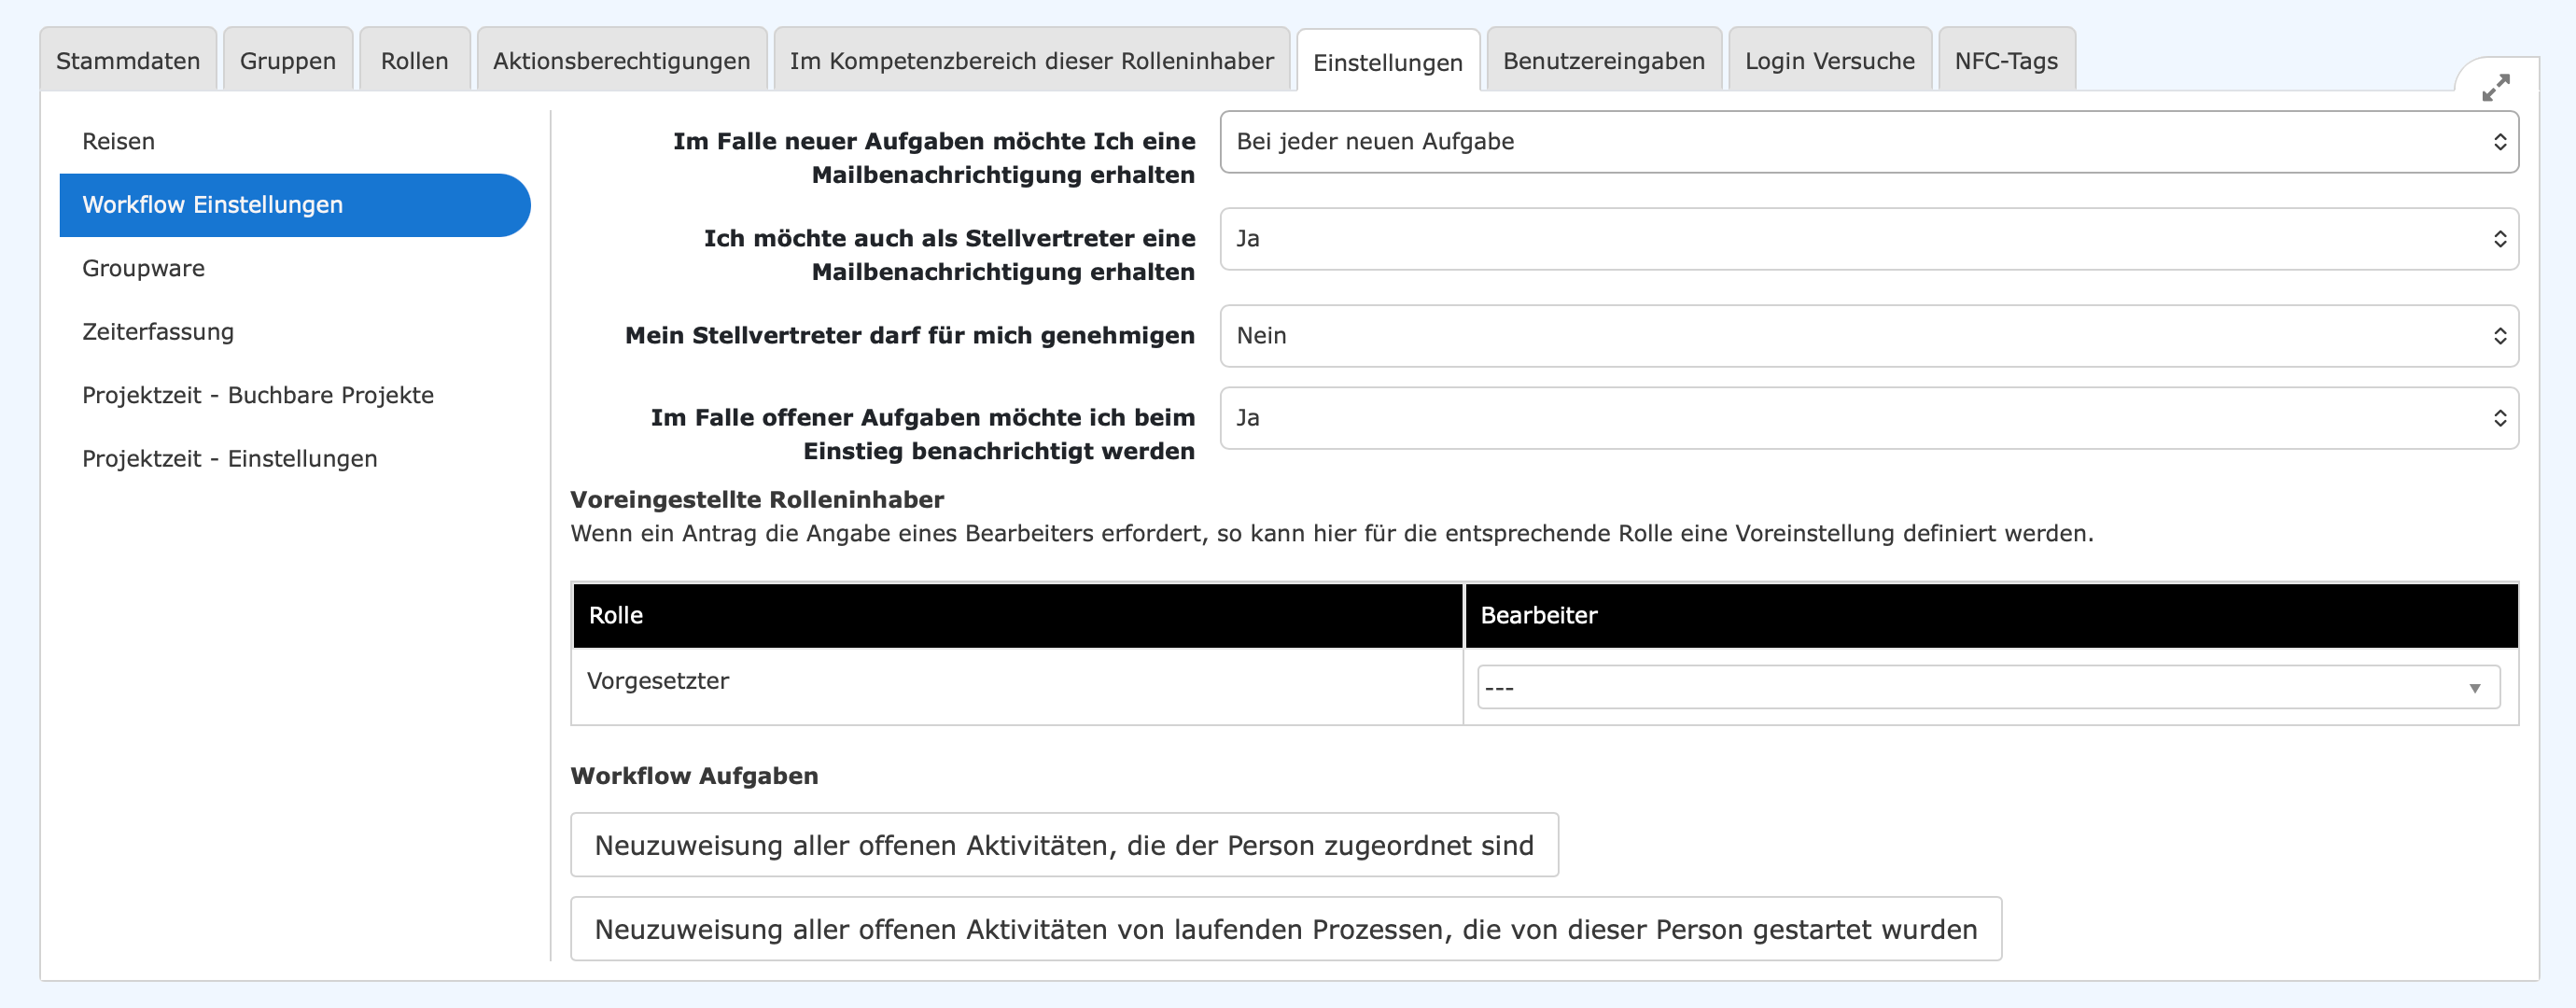
Task: Open the Stammdaten tab
Action: point(128,60)
